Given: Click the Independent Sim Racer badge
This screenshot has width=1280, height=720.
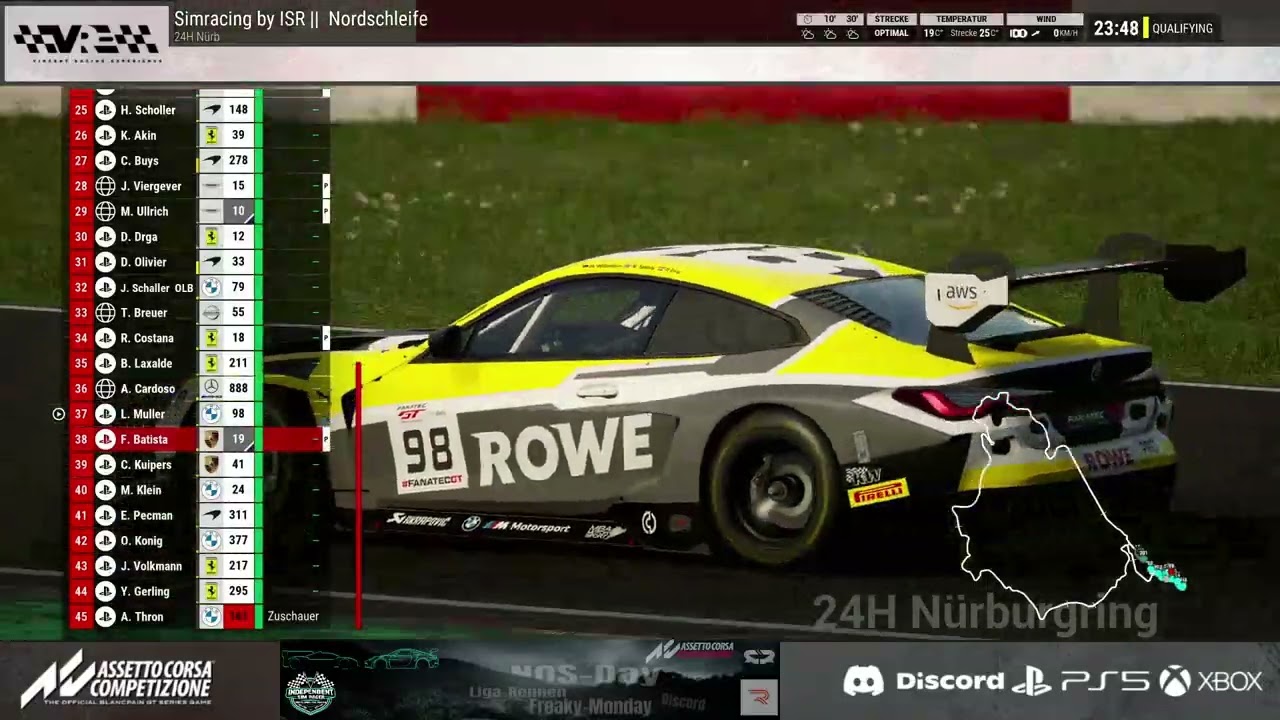Looking at the screenshot, I should tap(310, 692).
